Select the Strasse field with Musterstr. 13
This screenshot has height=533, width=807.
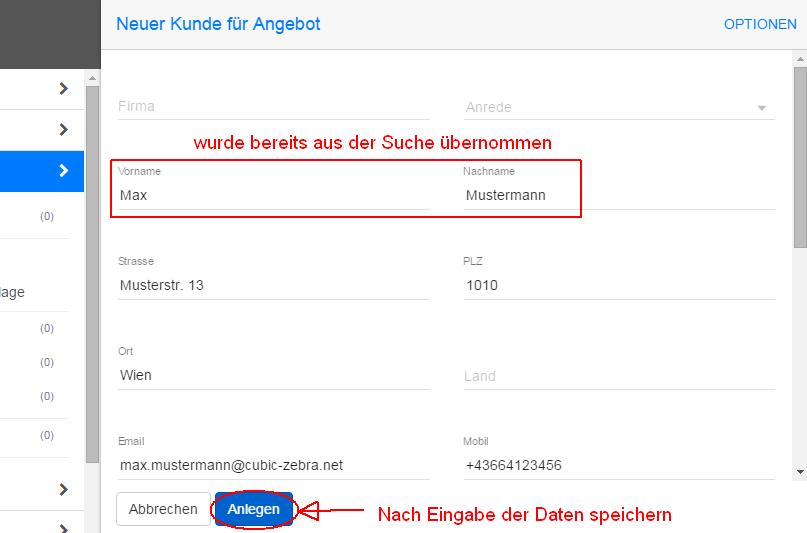pyautogui.click(x=273, y=285)
